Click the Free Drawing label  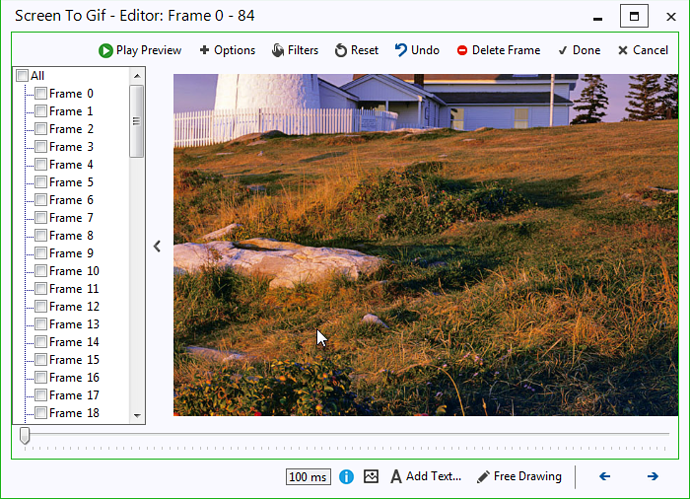click(x=528, y=477)
